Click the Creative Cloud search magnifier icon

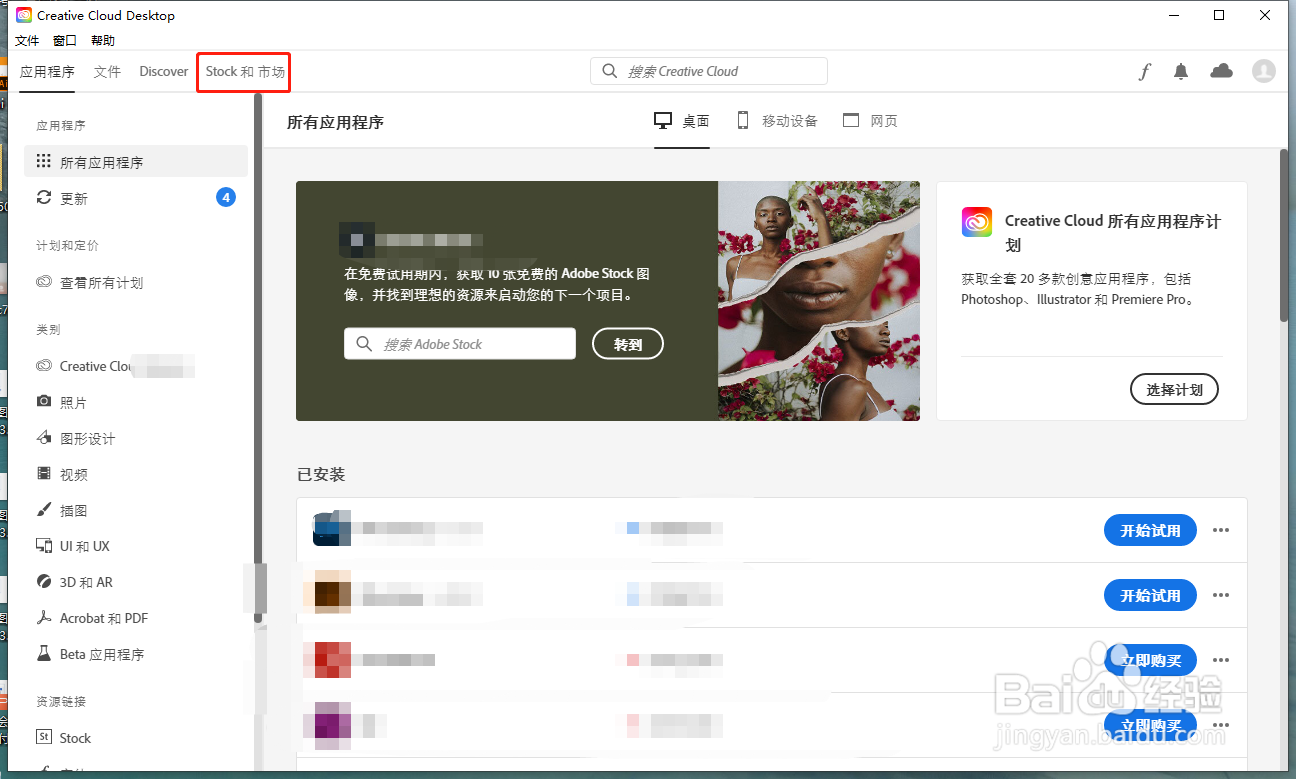point(610,71)
